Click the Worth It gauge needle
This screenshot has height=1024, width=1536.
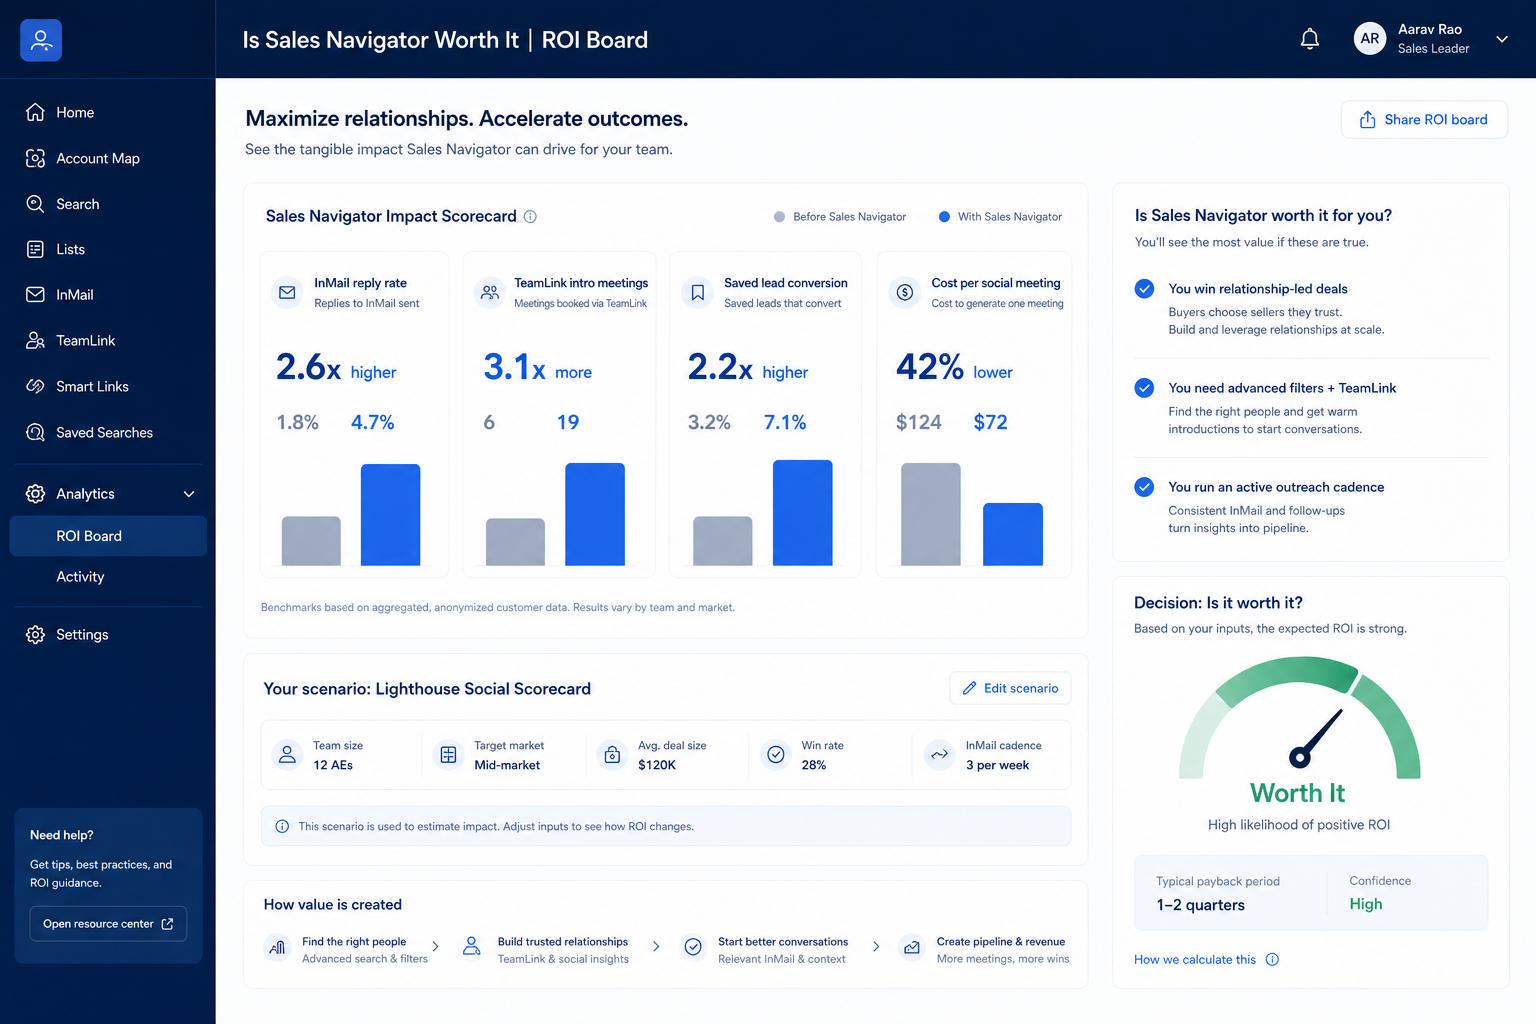pyautogui.click(x=1315, y=738)
